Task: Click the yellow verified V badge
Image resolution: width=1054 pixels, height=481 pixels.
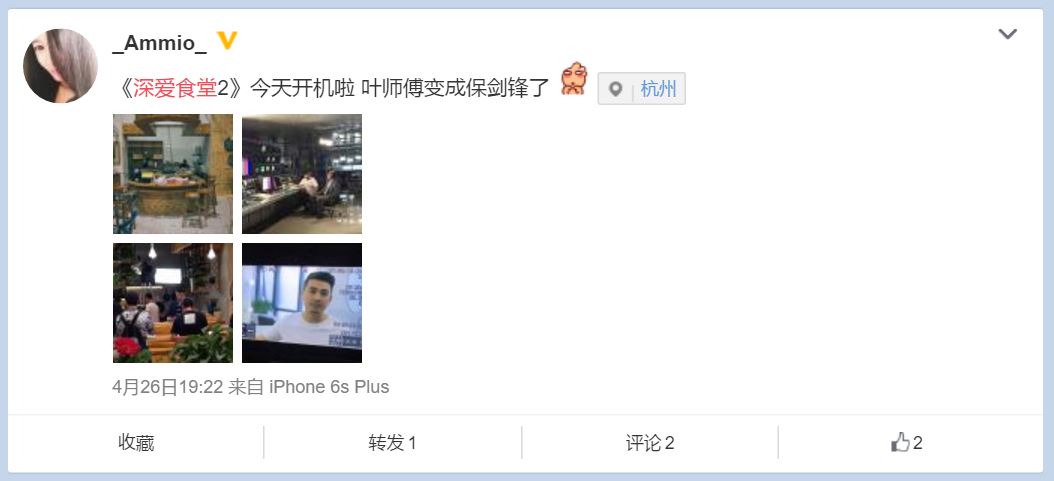Action: point(227,41)
